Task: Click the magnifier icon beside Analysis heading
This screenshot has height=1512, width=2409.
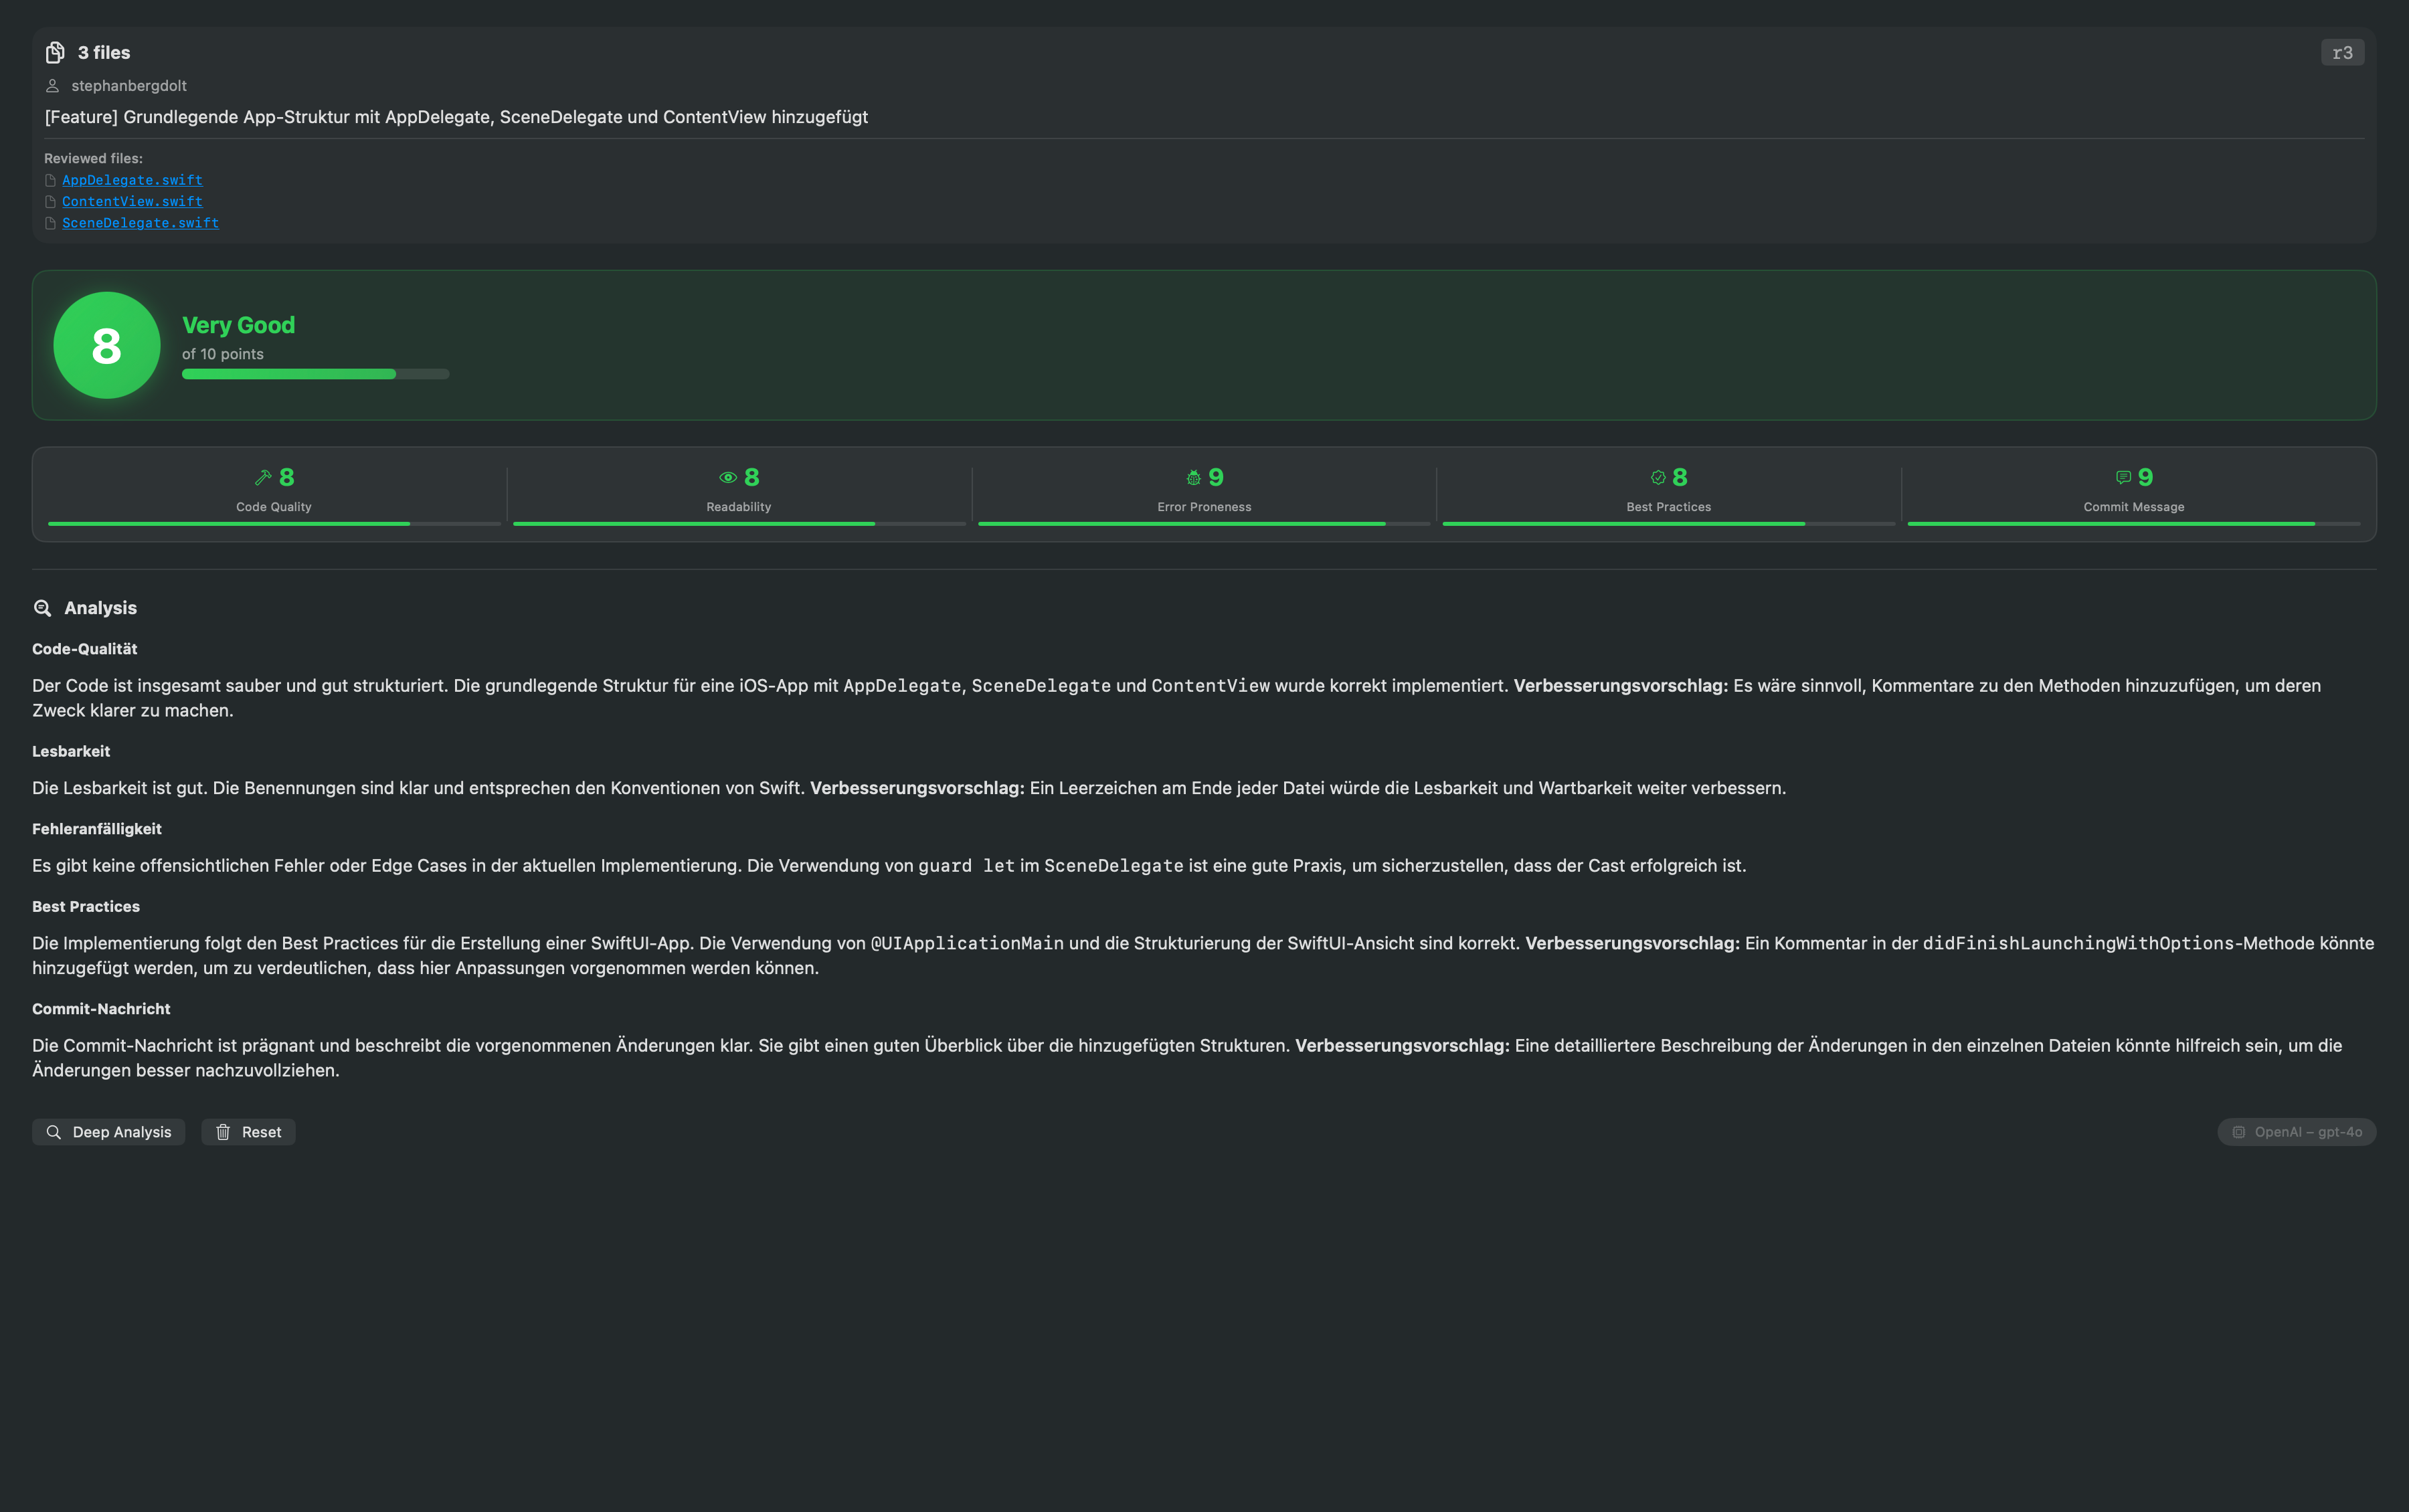Action: coord(42,608)
